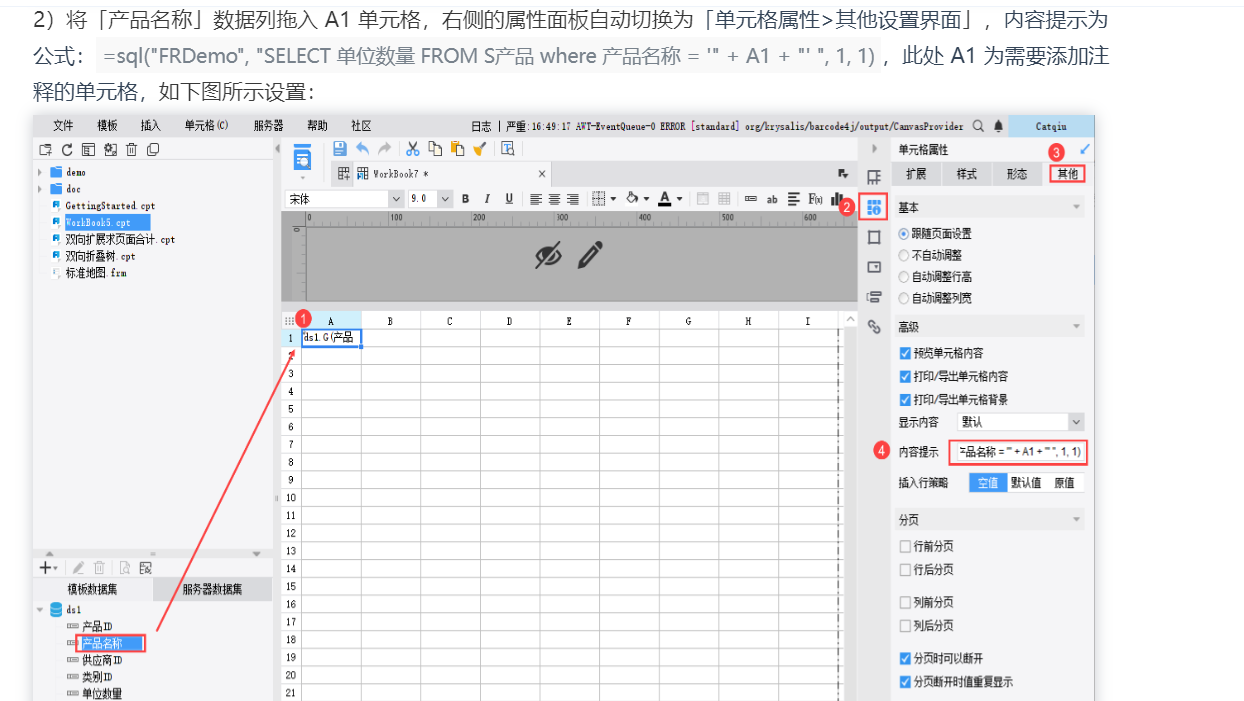Apply italic formatting with the I icon
The width and height of the screenshot is (1244, 701).
coord(487,199)
